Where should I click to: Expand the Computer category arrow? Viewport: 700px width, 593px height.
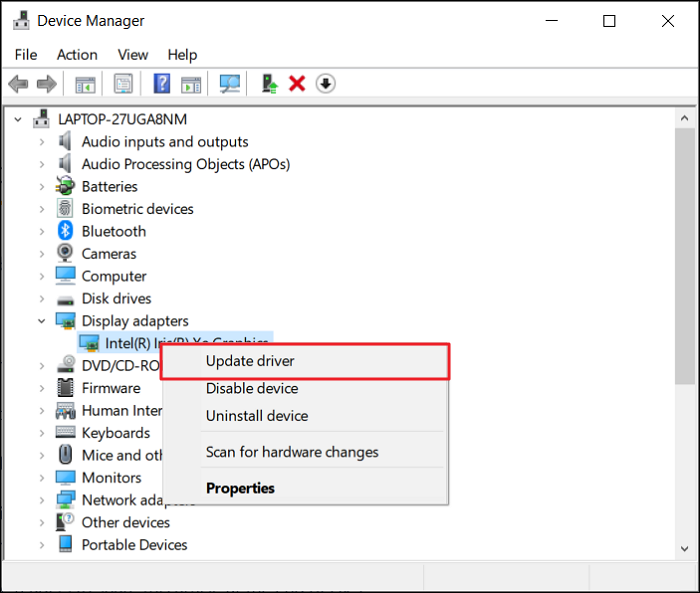42,276
